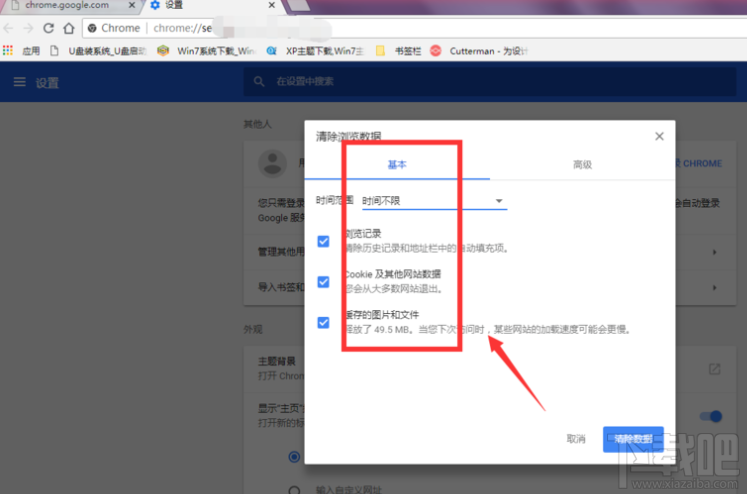Click the blue 清除数据 button
747x494 pixels.
click(x=633, y=439)
